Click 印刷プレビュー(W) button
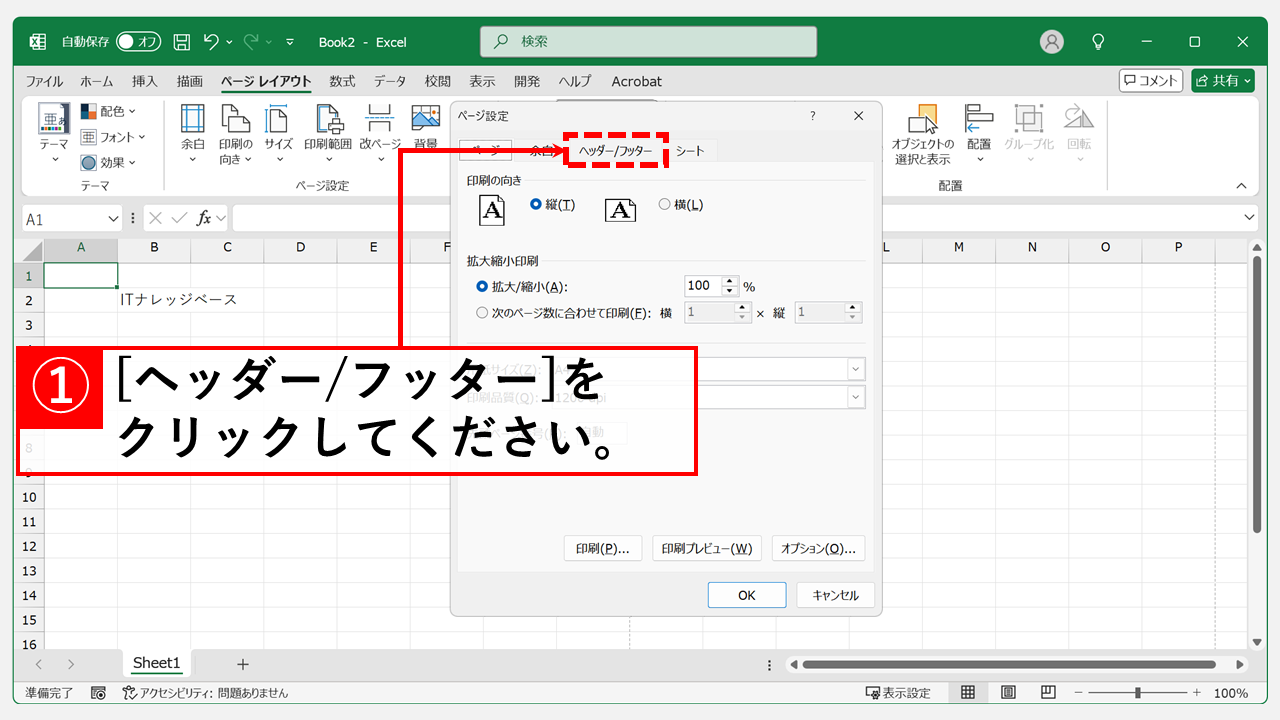The width and height of the screenshot is (1280, 720). point(707,548)
